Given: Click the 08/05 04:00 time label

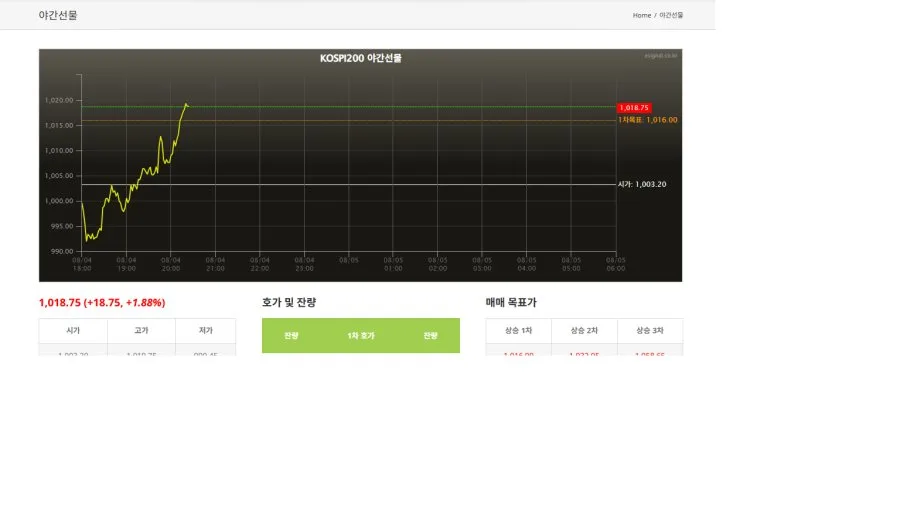Looking at the screenshot, I should [x=526, y=264].
